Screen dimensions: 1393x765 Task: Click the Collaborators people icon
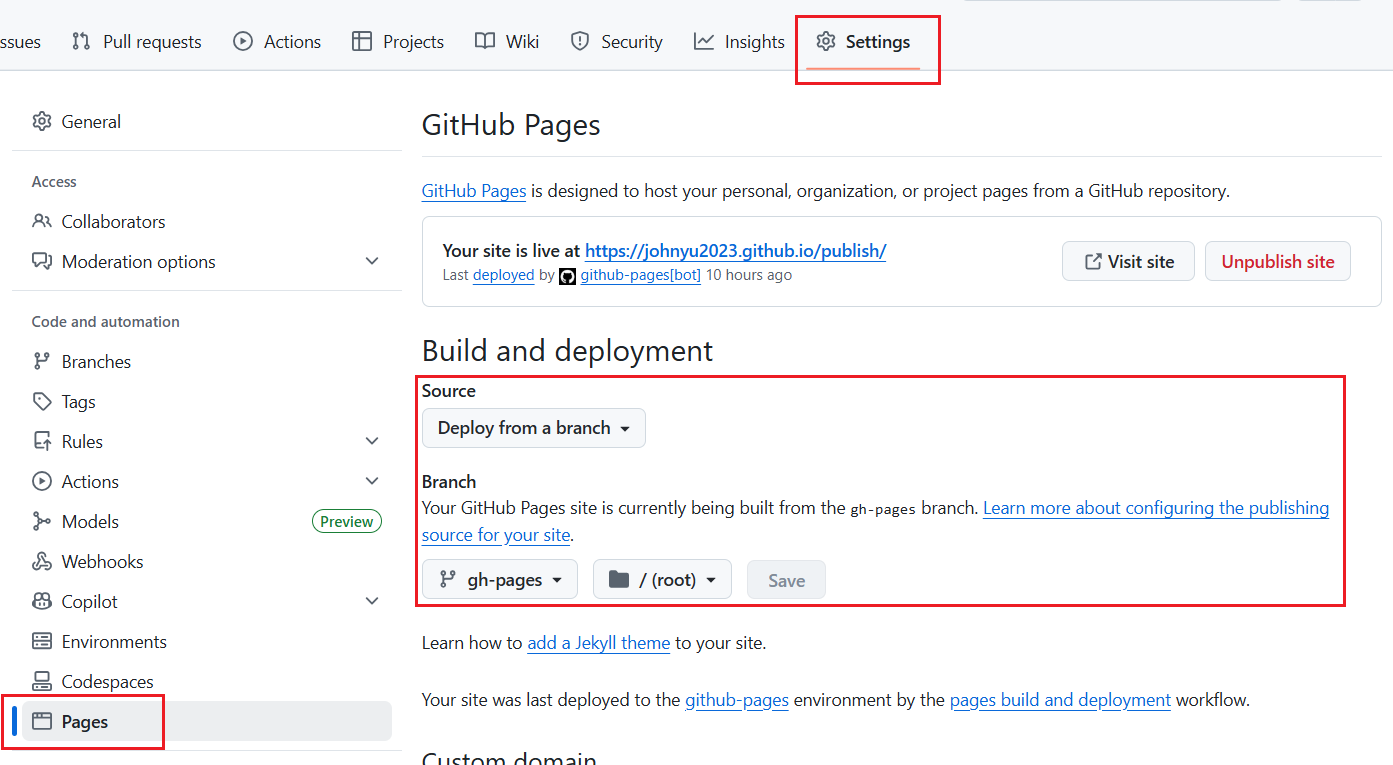(x=42, y=221)
